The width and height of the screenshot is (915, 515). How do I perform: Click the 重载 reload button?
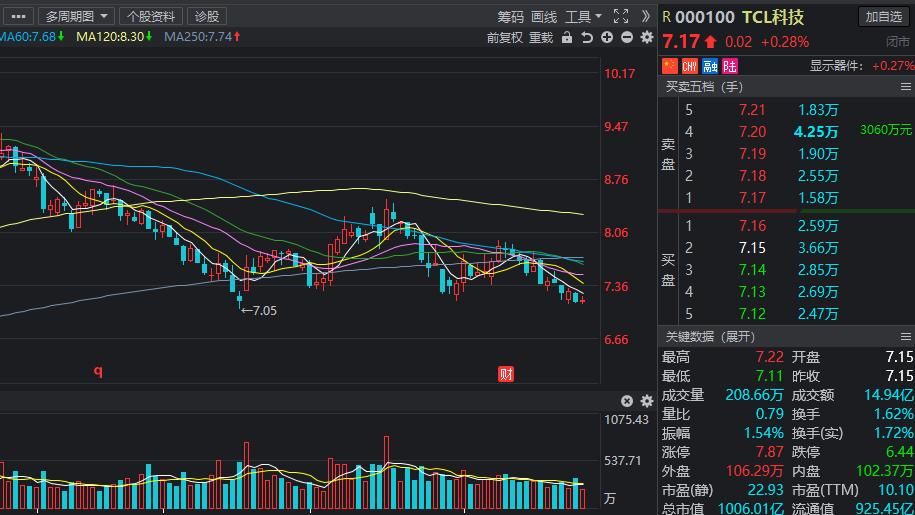point(541,38)
